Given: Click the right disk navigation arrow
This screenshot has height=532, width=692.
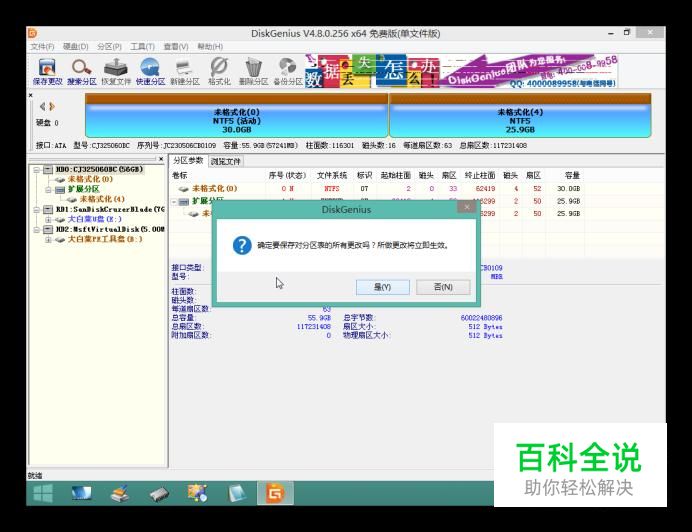Looking at the screenshot, I should [x=52, y=106].
